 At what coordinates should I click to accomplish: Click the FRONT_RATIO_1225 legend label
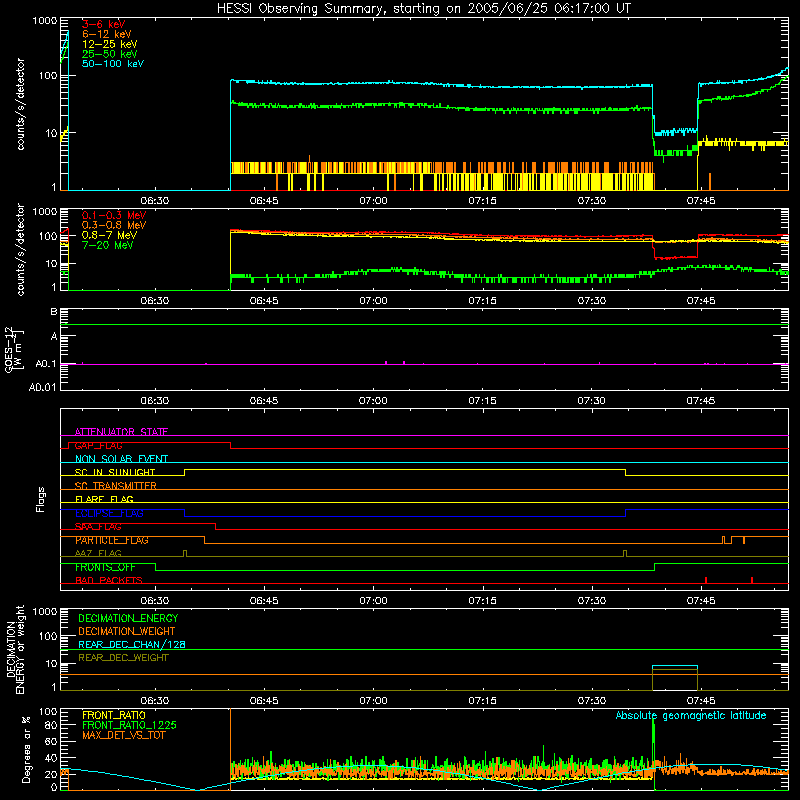tap(129, 725)
